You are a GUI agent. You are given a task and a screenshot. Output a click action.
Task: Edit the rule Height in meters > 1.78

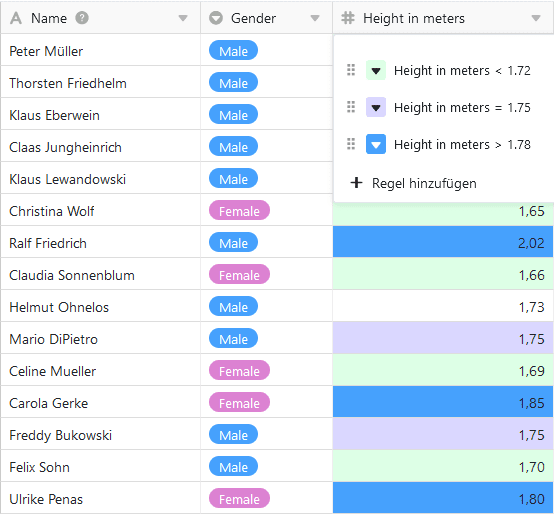[462, 144]
